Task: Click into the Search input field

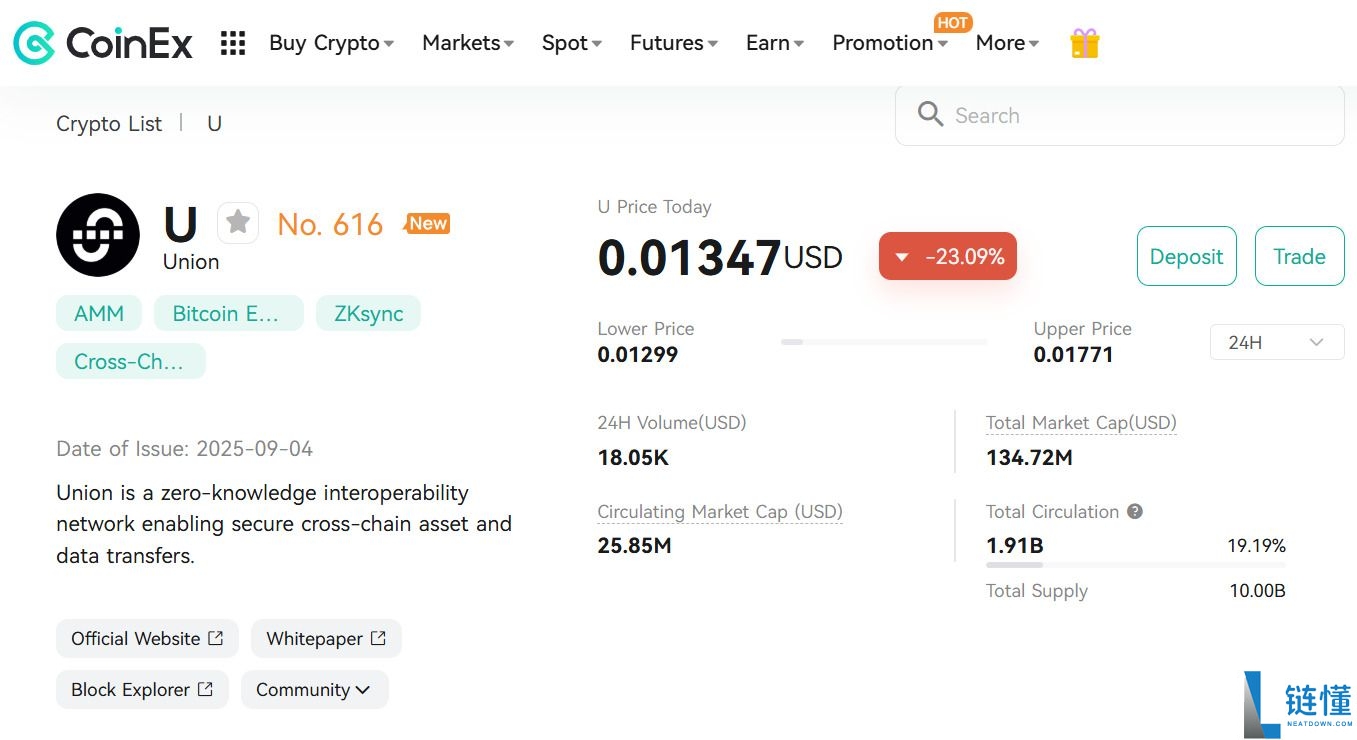Action: coord(1120,115)
